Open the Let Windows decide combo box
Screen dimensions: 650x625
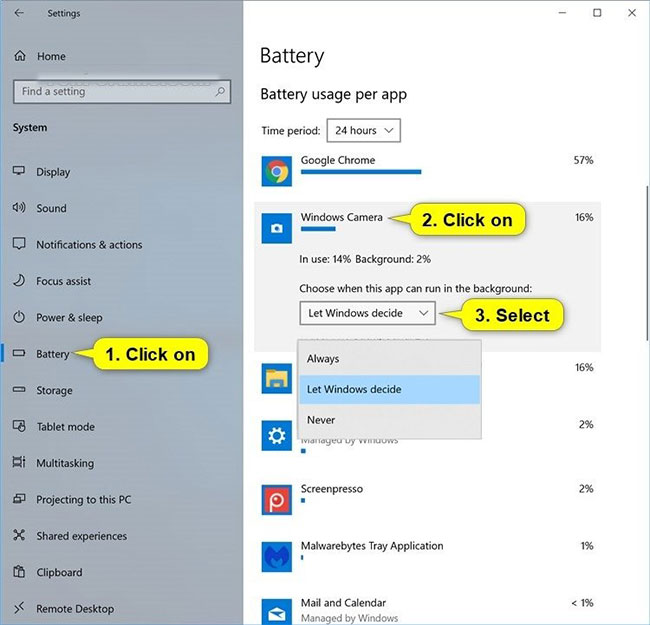(367, 313)
